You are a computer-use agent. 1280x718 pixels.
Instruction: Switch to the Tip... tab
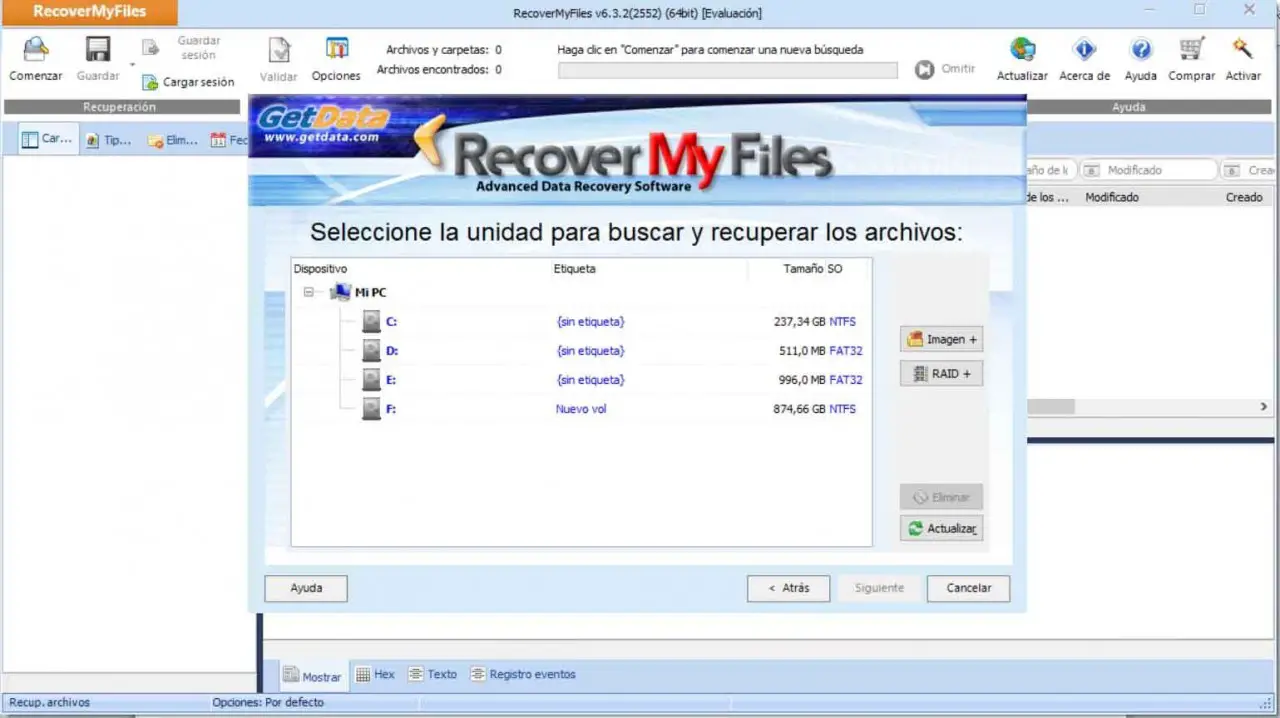tap(108, 141)
